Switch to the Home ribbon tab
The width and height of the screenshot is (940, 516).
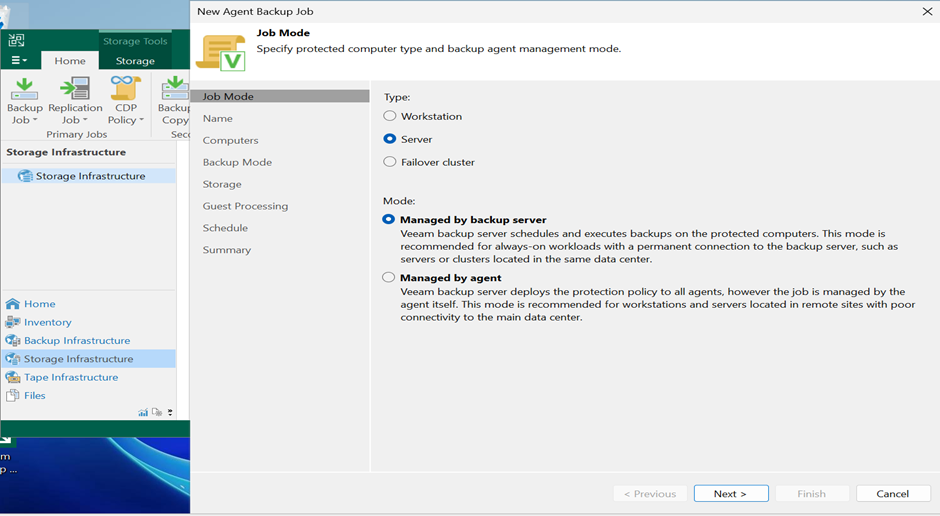[70, 61]
